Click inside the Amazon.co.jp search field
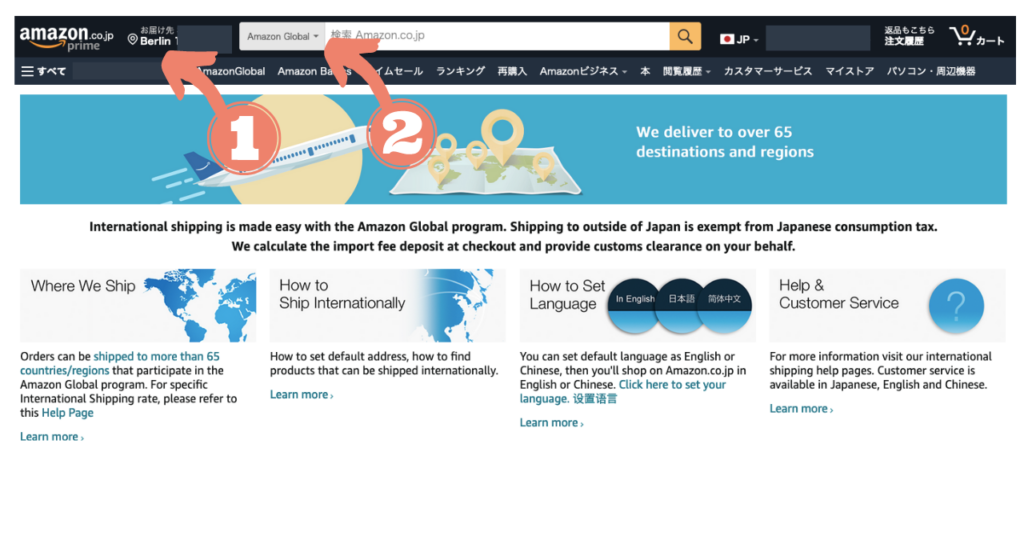 [497, 37]
